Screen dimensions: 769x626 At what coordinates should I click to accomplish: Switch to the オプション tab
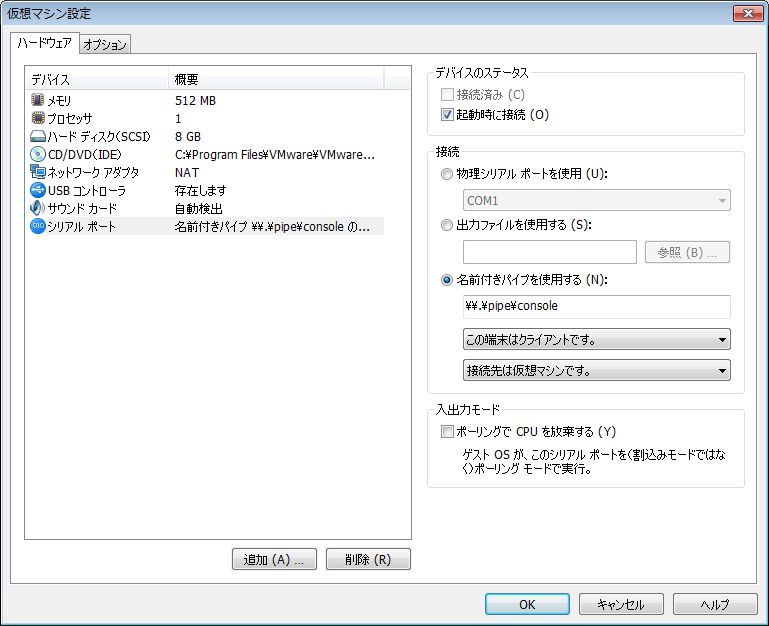tap(105, 45)
